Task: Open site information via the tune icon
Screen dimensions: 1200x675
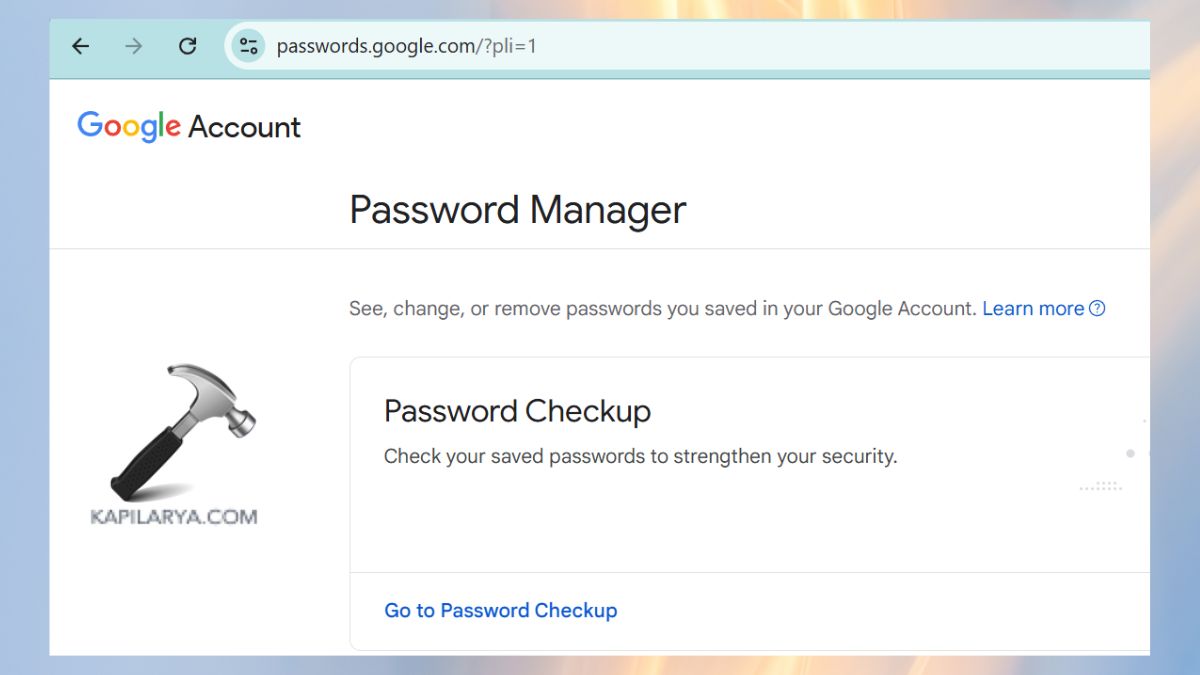Action: tap(247, 45)
